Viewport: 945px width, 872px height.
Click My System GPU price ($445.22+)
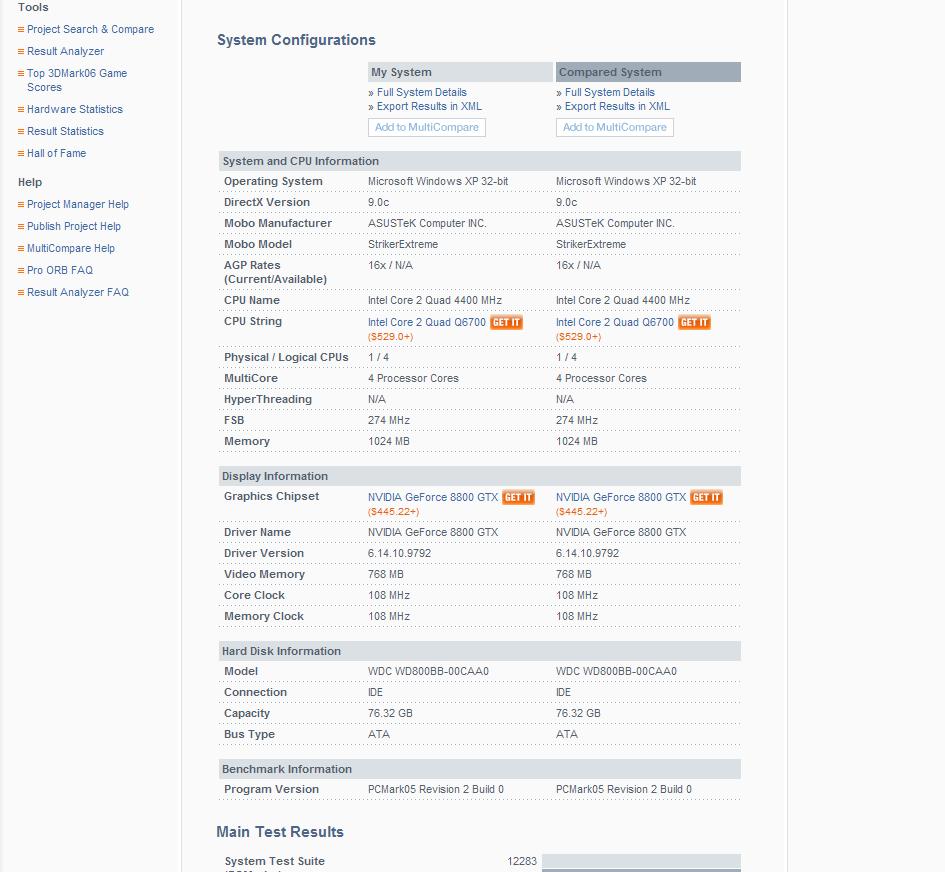click(394, 512)
